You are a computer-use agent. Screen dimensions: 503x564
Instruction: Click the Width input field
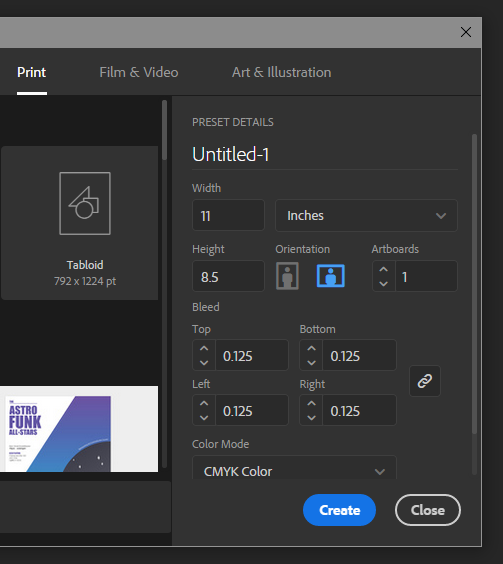coord(228,215)
